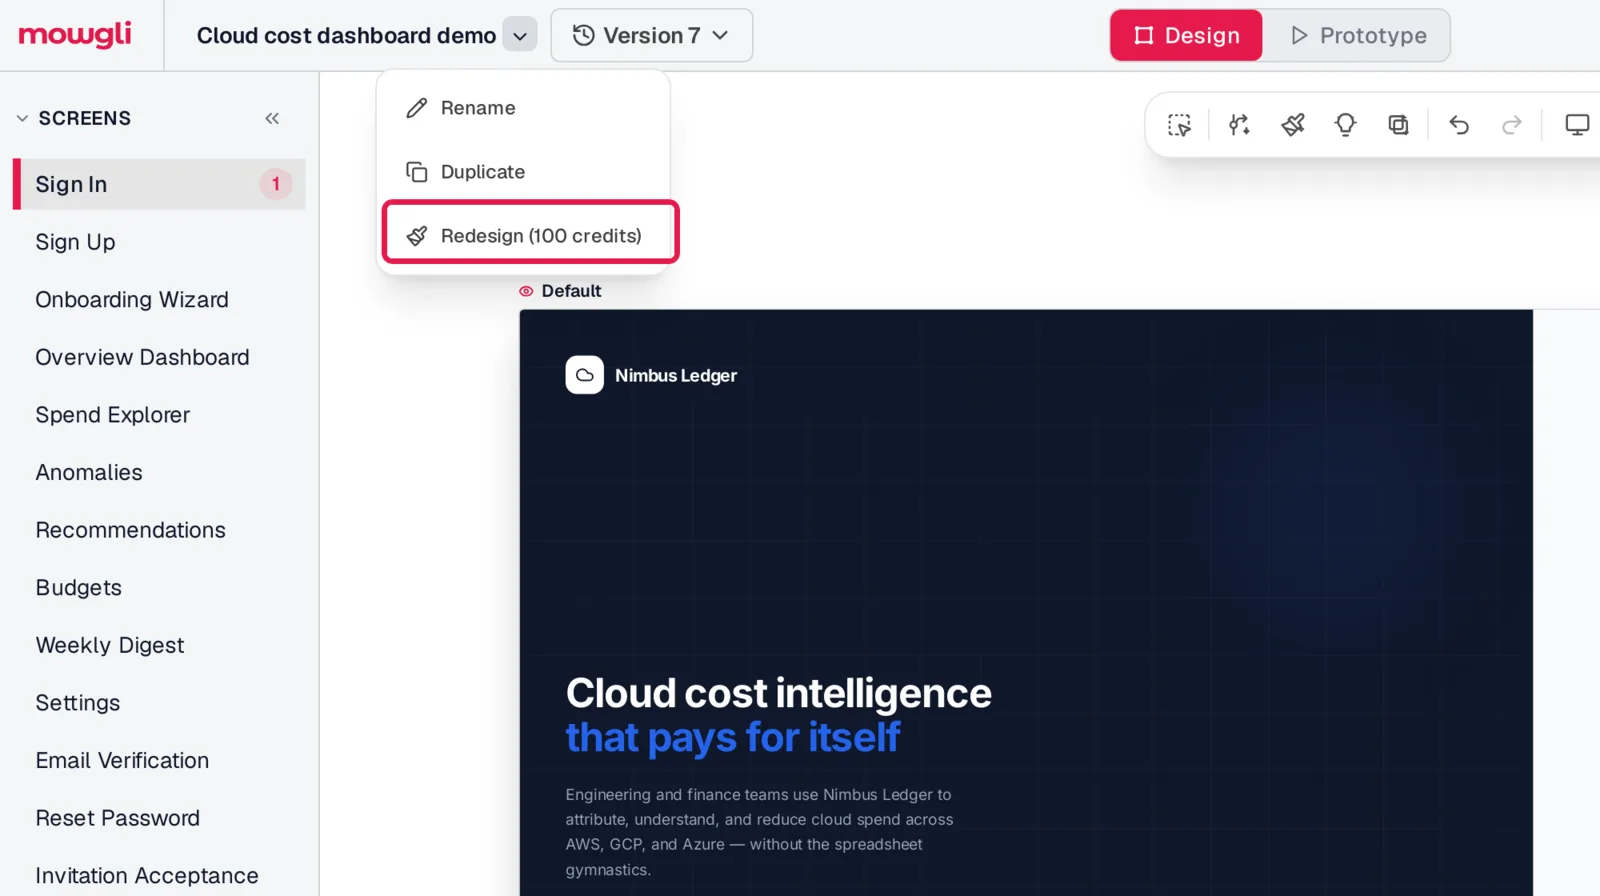Screen dimensions: 1600x896
Task: Open the Overview Dashboard screen
Action: [x=160, y=357]
